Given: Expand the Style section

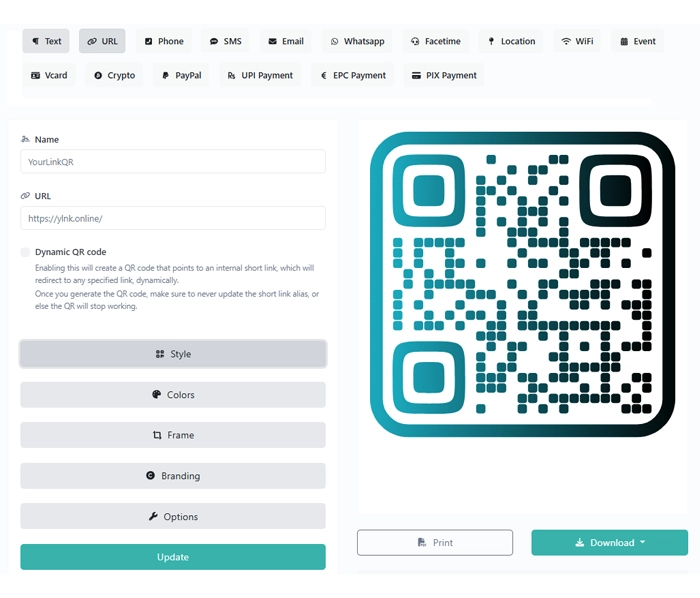Looking at the screenshot, I should click(x=173, y=354).
